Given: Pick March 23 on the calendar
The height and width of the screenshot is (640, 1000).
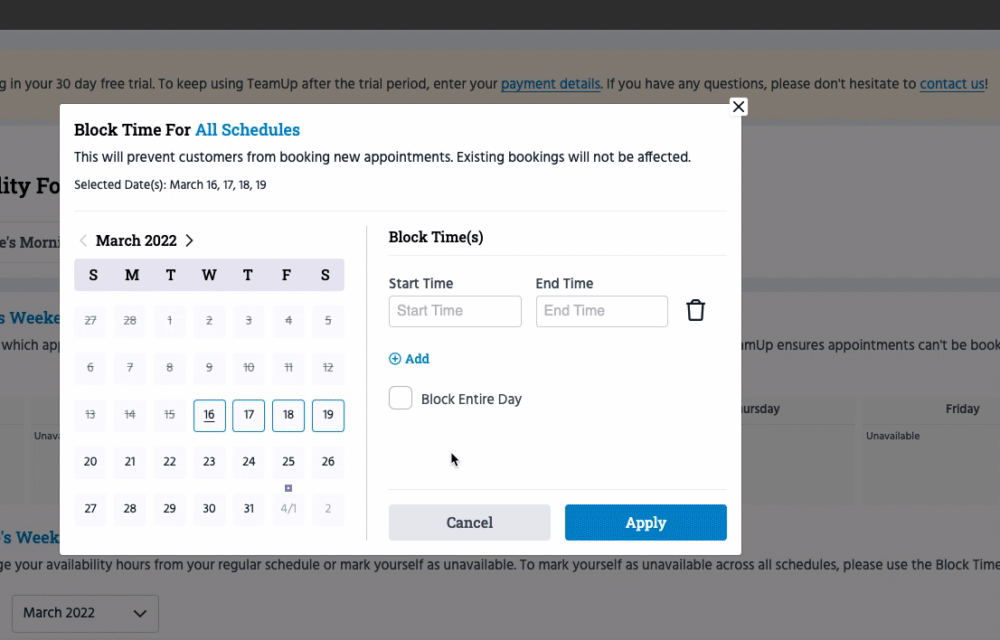Looking at the screenshot, I should 209,462.
